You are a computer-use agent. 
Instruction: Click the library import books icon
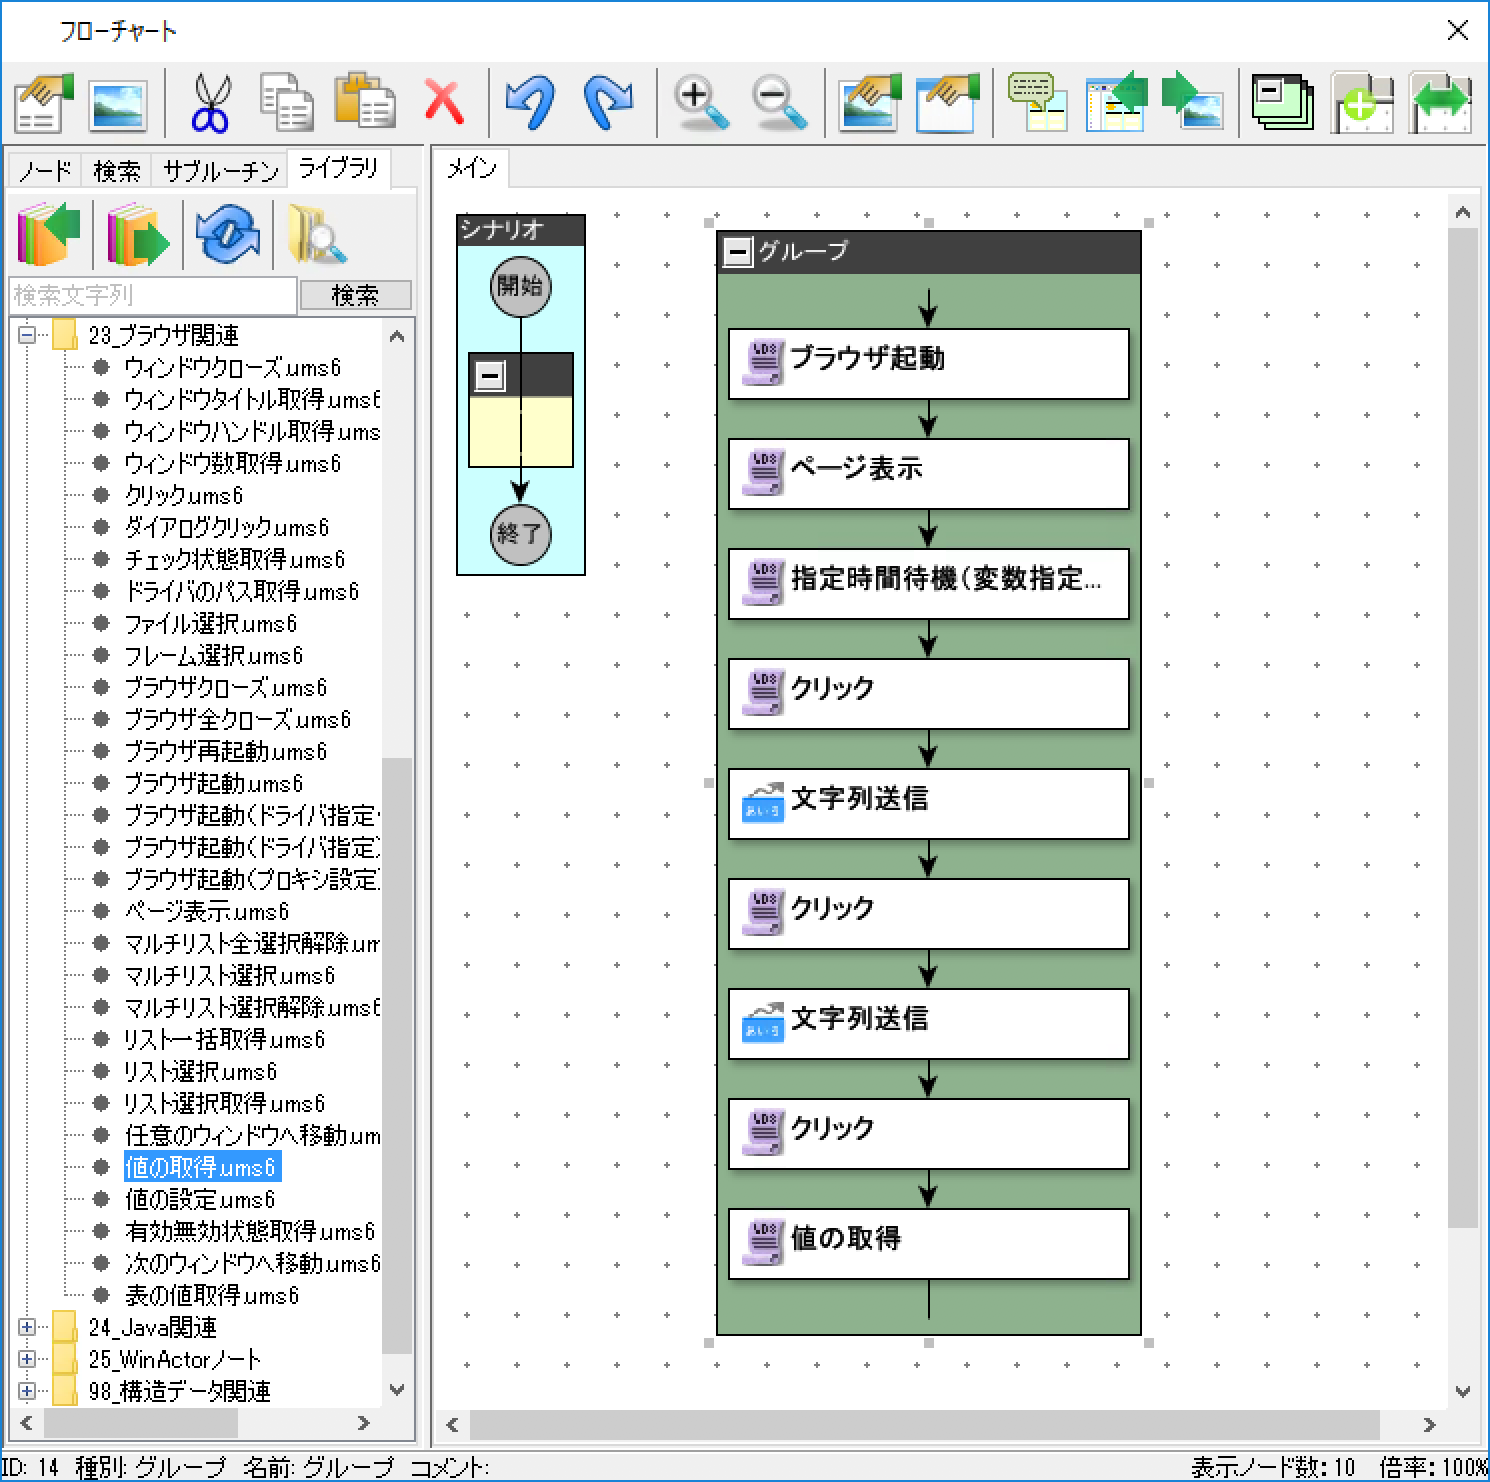pos(48,234)
